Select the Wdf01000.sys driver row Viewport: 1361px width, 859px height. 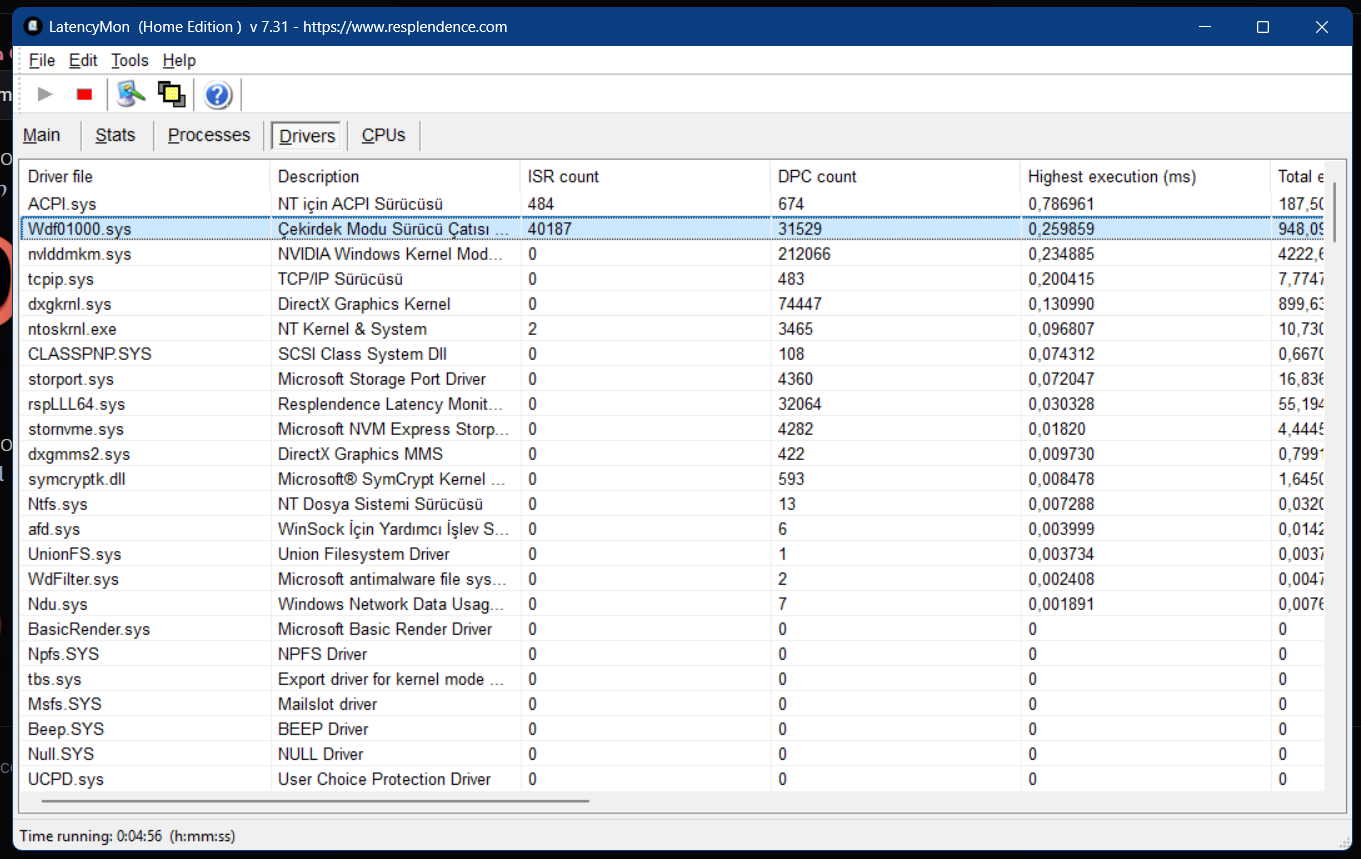coord(672,229)
